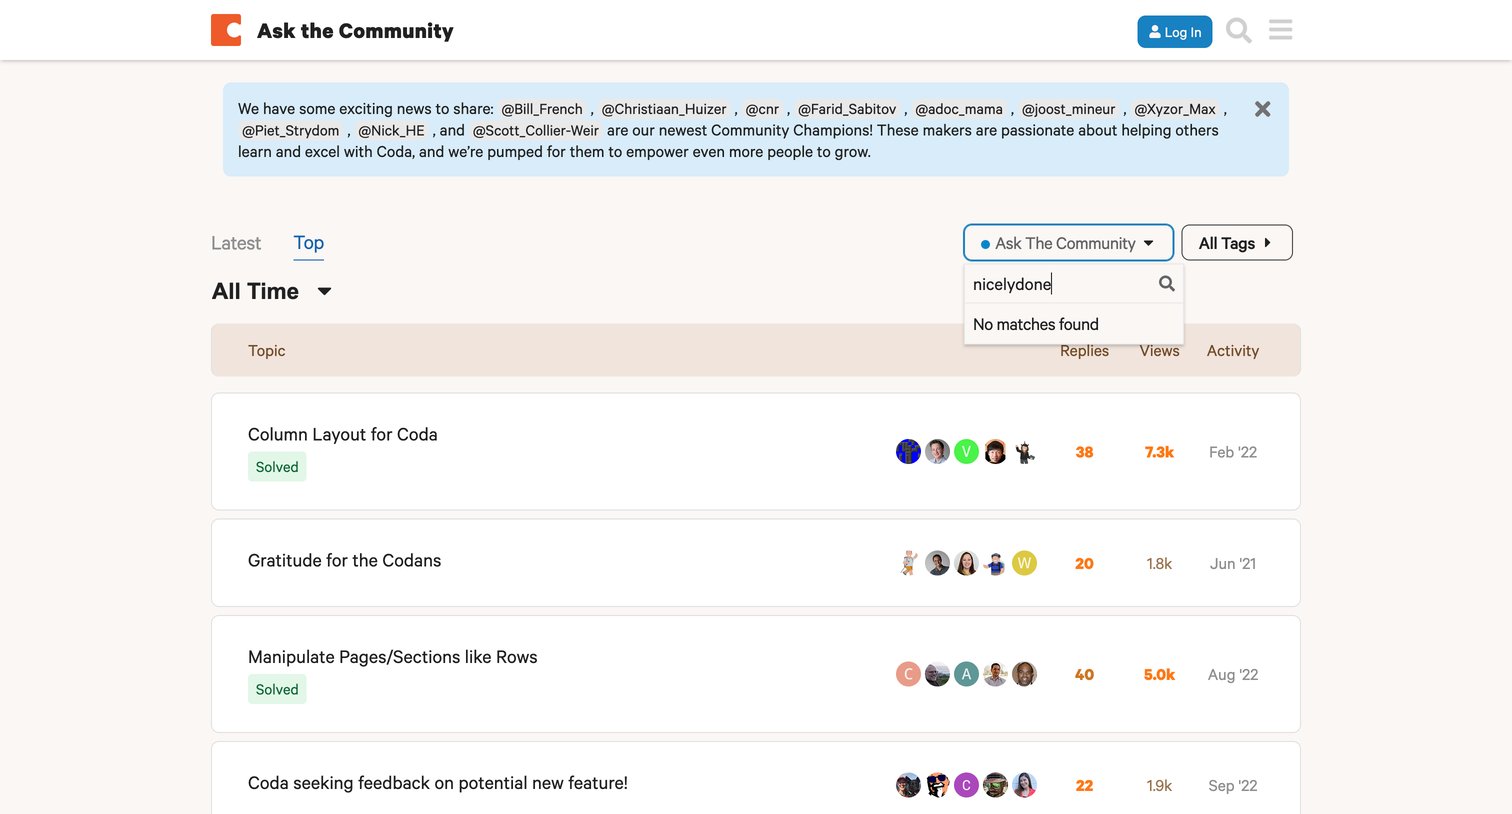Click the @Christiaan_Huizer mention

(x=664, y=109)
